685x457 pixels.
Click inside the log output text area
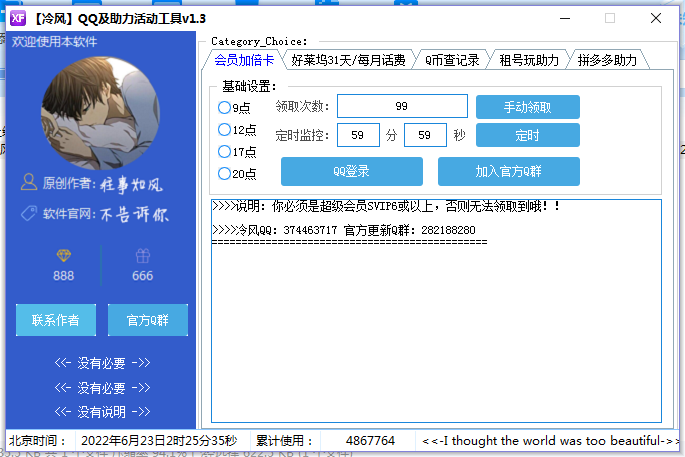click(x=436, y=311)
